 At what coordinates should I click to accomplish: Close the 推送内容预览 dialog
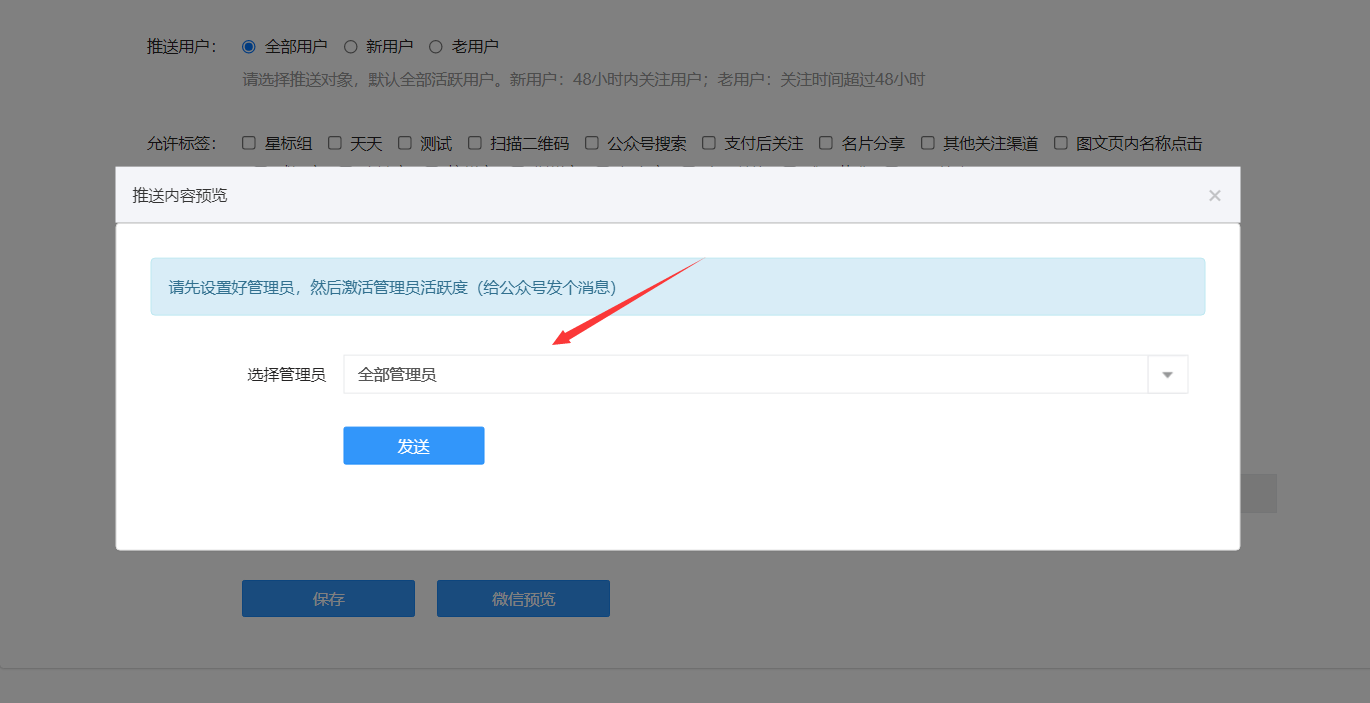(1214, 196)
